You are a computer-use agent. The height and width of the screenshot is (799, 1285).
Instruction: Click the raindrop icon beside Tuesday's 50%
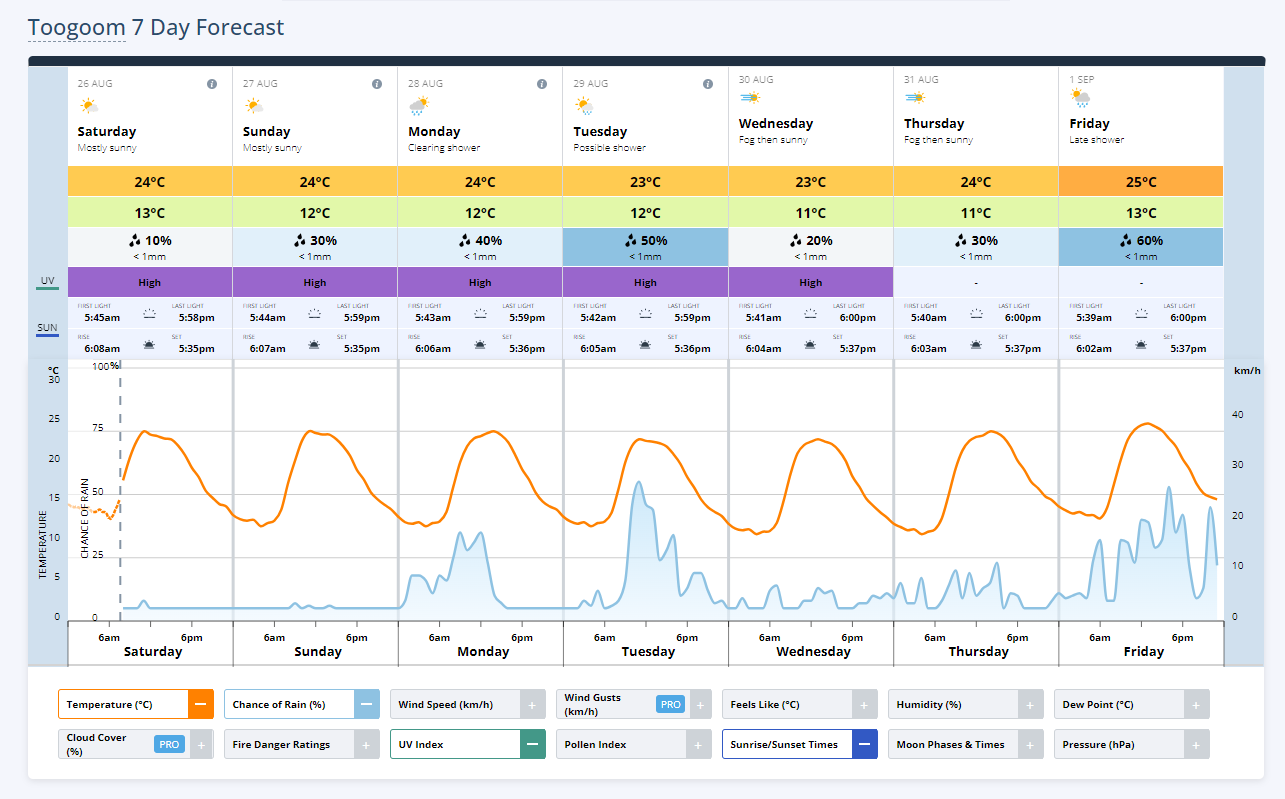(630, 240)
